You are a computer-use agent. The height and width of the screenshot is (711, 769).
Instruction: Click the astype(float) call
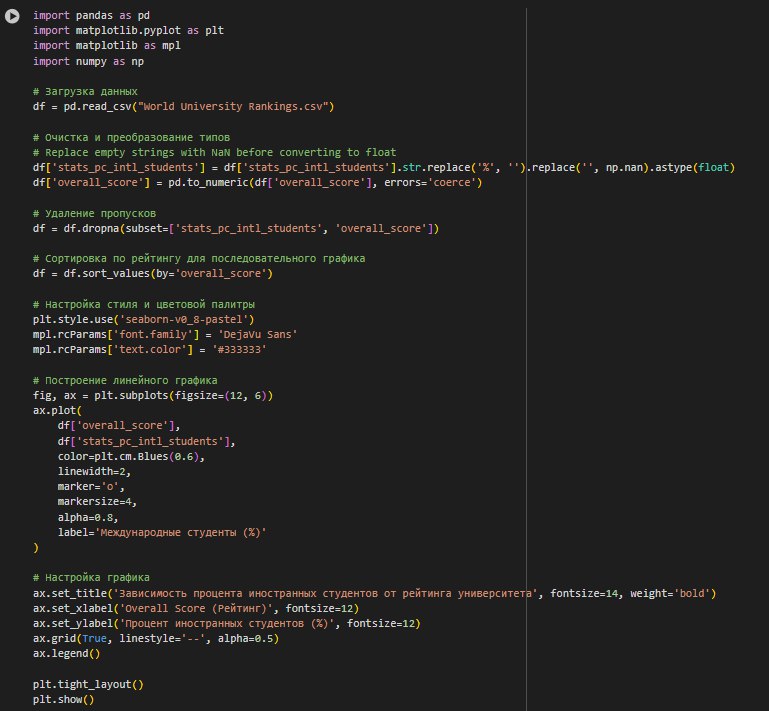tap(695, 168)
